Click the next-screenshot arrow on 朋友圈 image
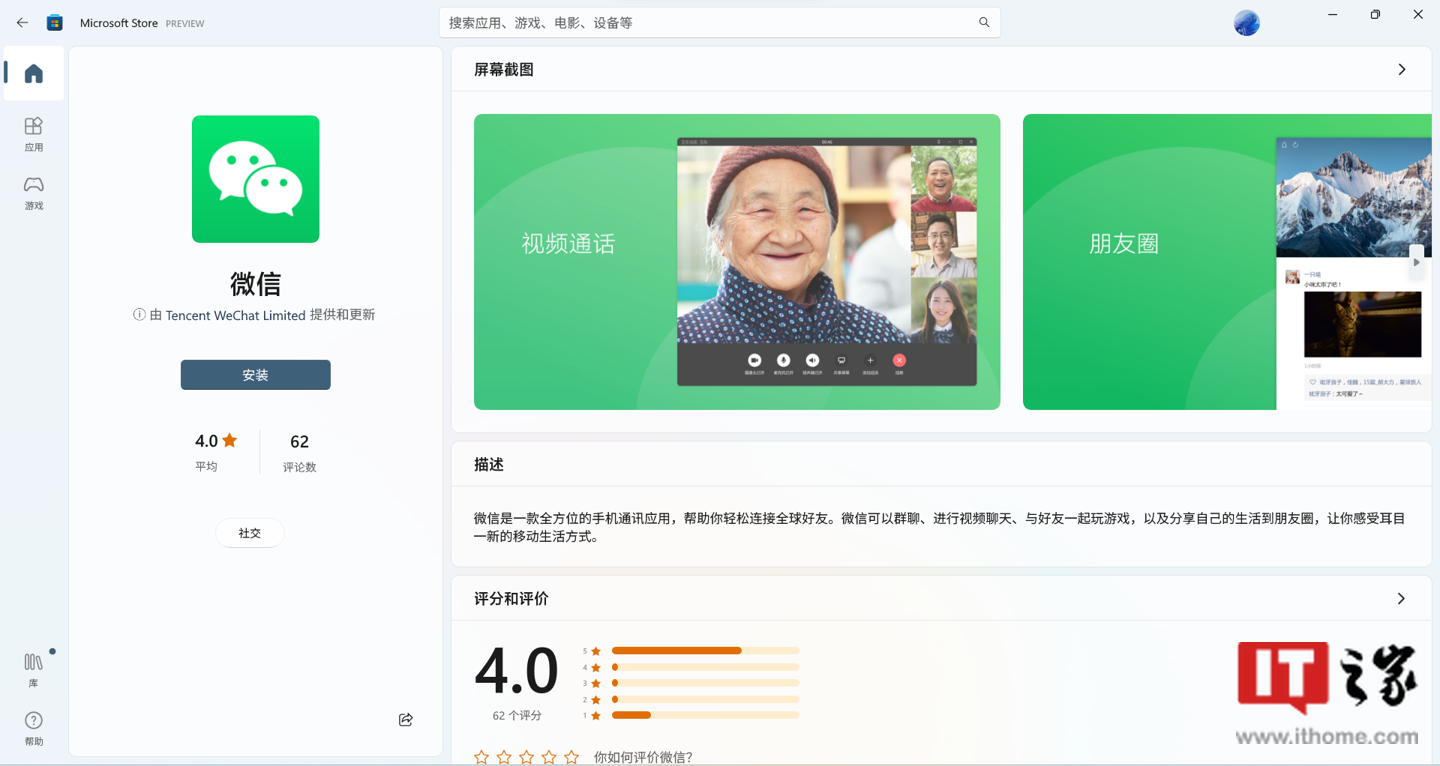This screenshot has width=1440, height=766. (x=1416, y=262)
